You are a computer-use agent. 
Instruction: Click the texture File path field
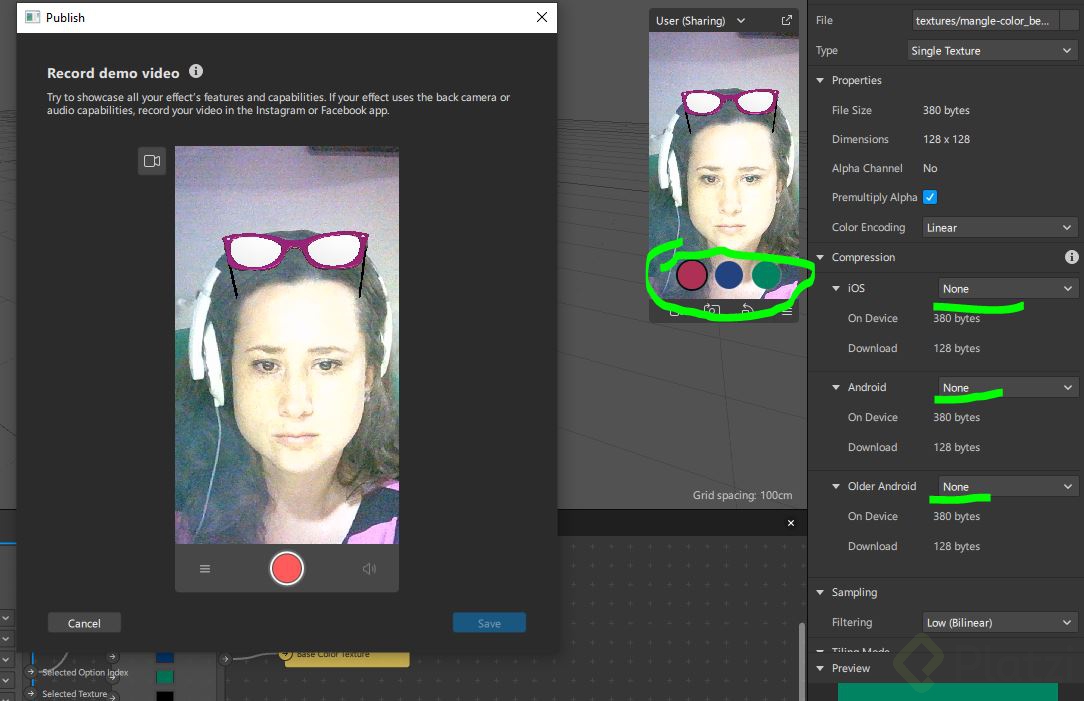pyautogui.click(x=984, y=21)
